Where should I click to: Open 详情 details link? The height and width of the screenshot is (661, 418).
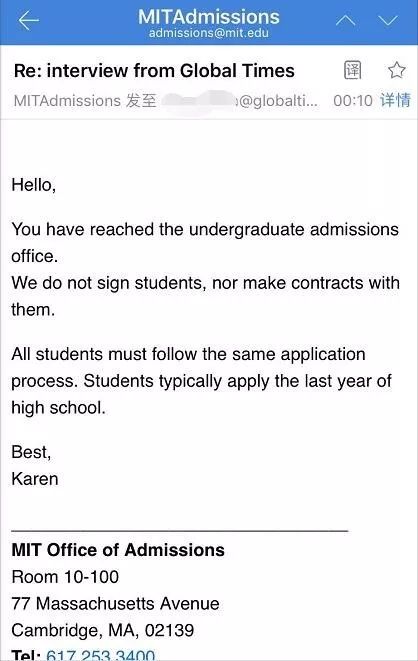(395, 100)
